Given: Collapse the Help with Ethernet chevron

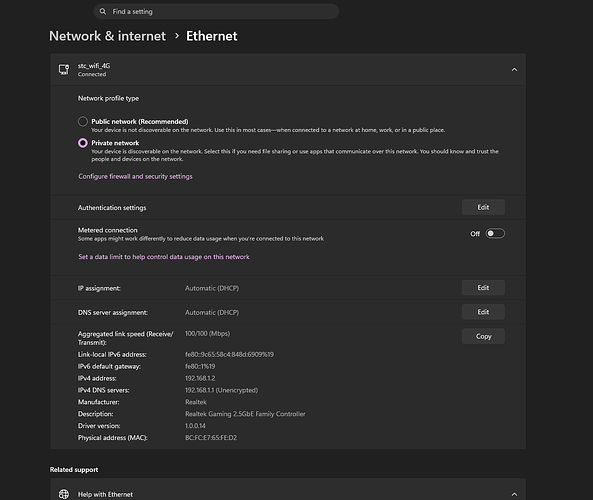Looking at the screenshot, I should pyautogui.click(x=514, y=494).
